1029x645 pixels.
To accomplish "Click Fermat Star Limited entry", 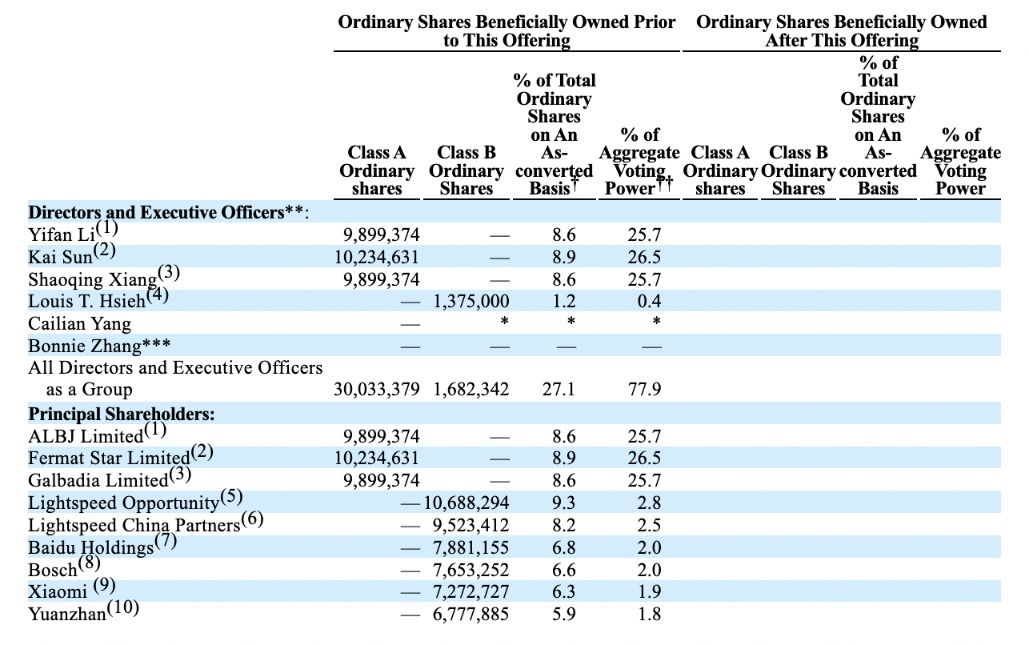I will (108, 458).
